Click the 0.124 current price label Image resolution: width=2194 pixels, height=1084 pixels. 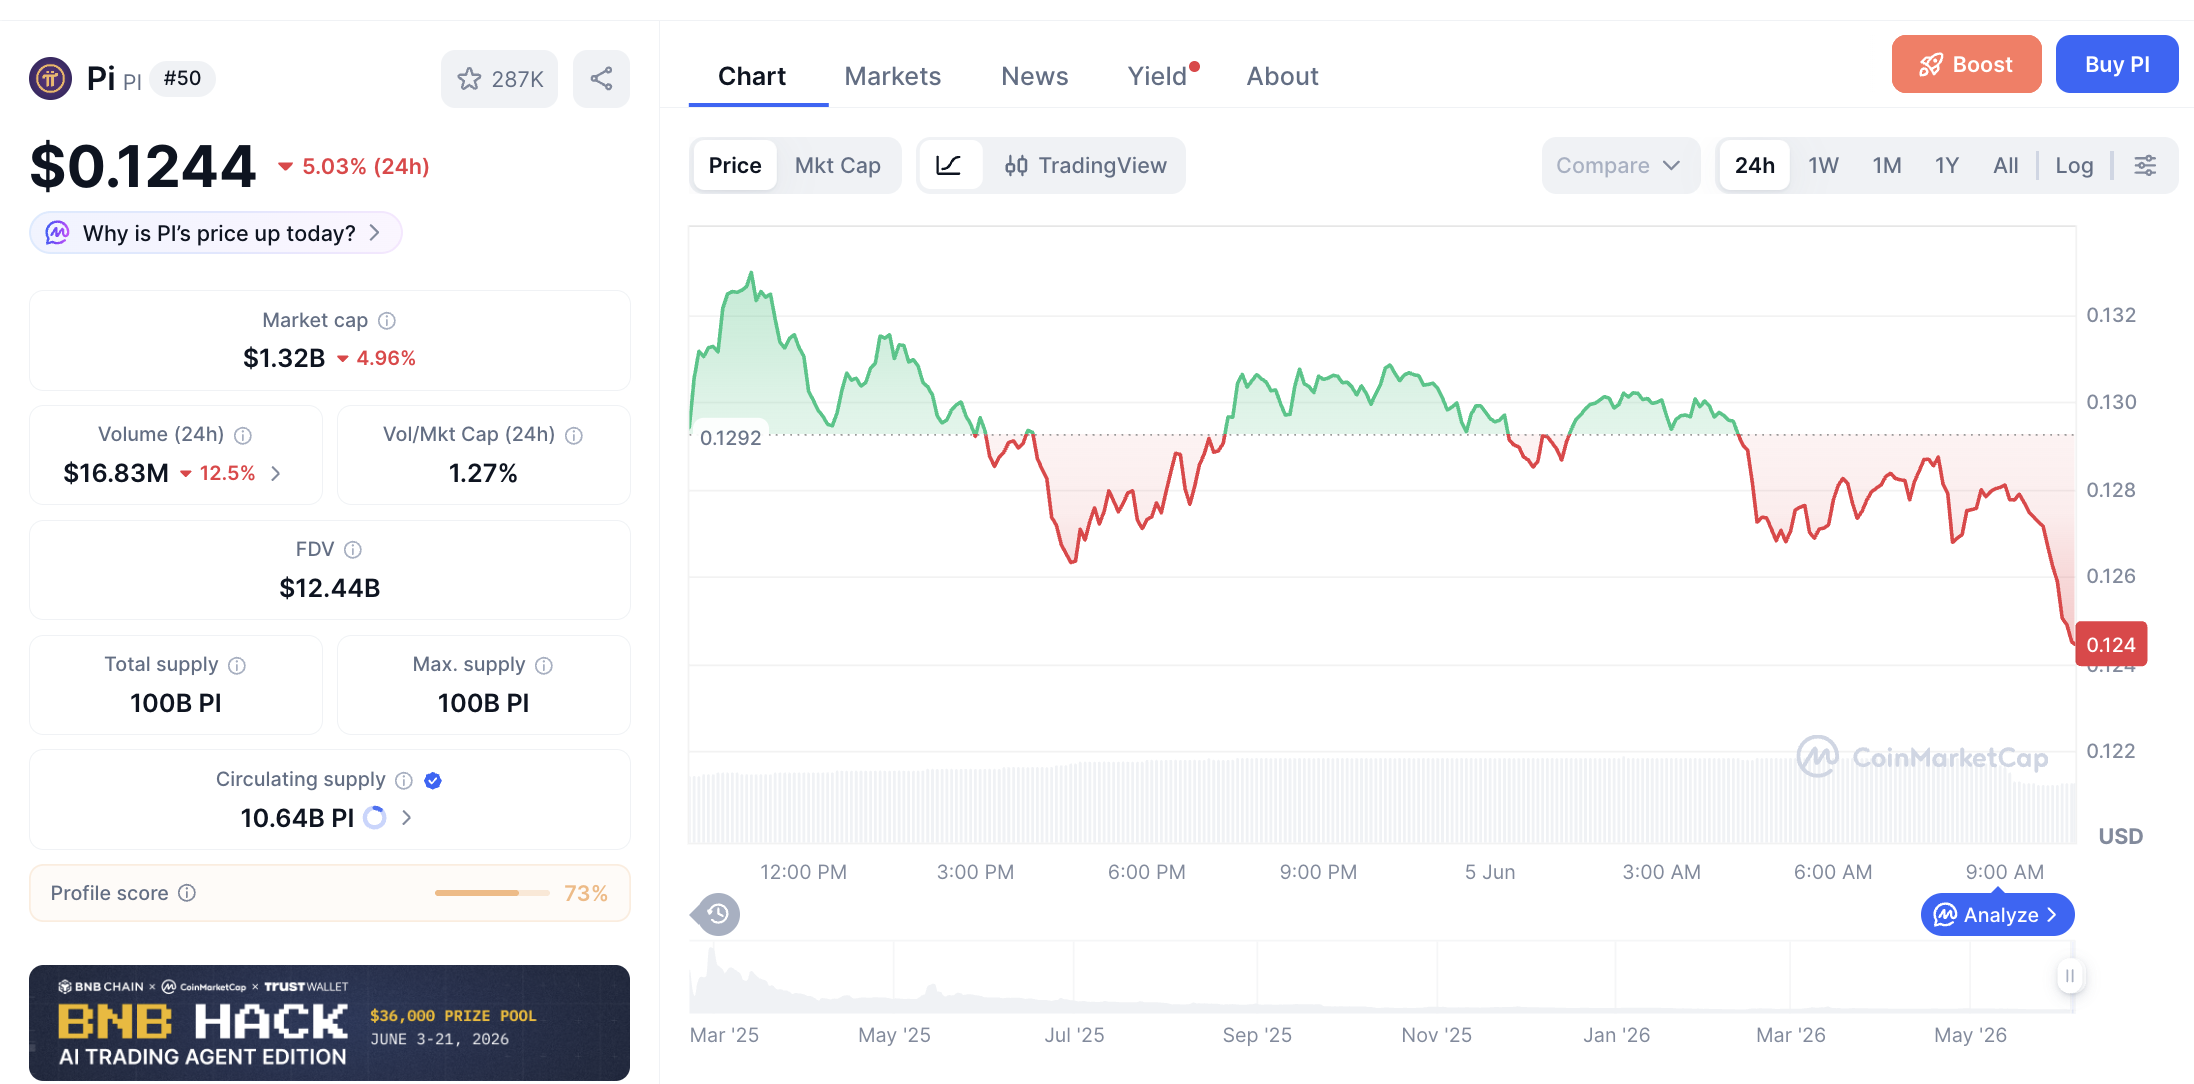[2111, 645]
